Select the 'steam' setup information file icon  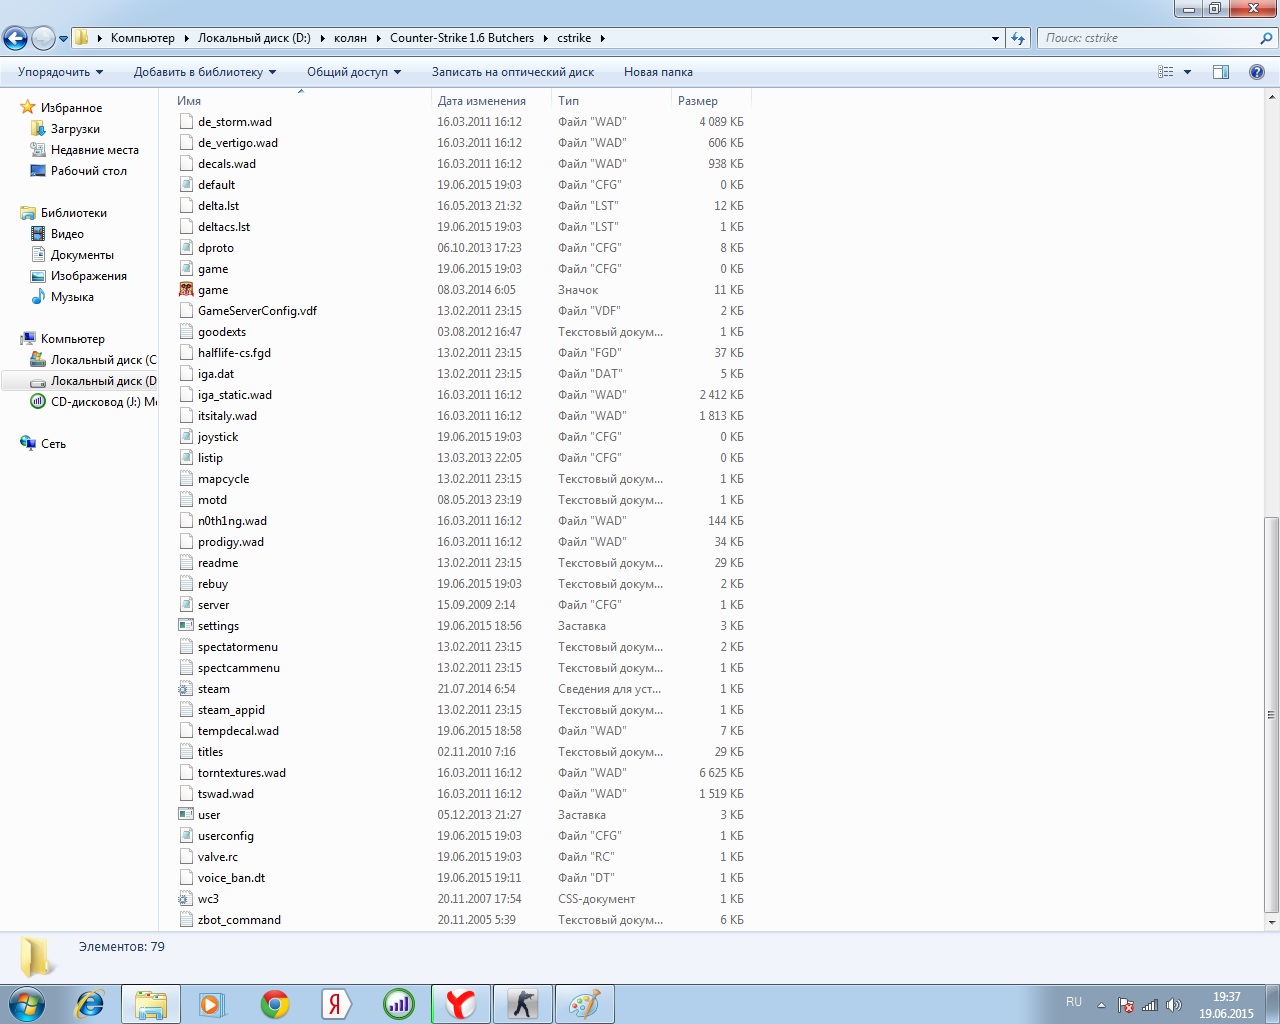click(186, 689)
